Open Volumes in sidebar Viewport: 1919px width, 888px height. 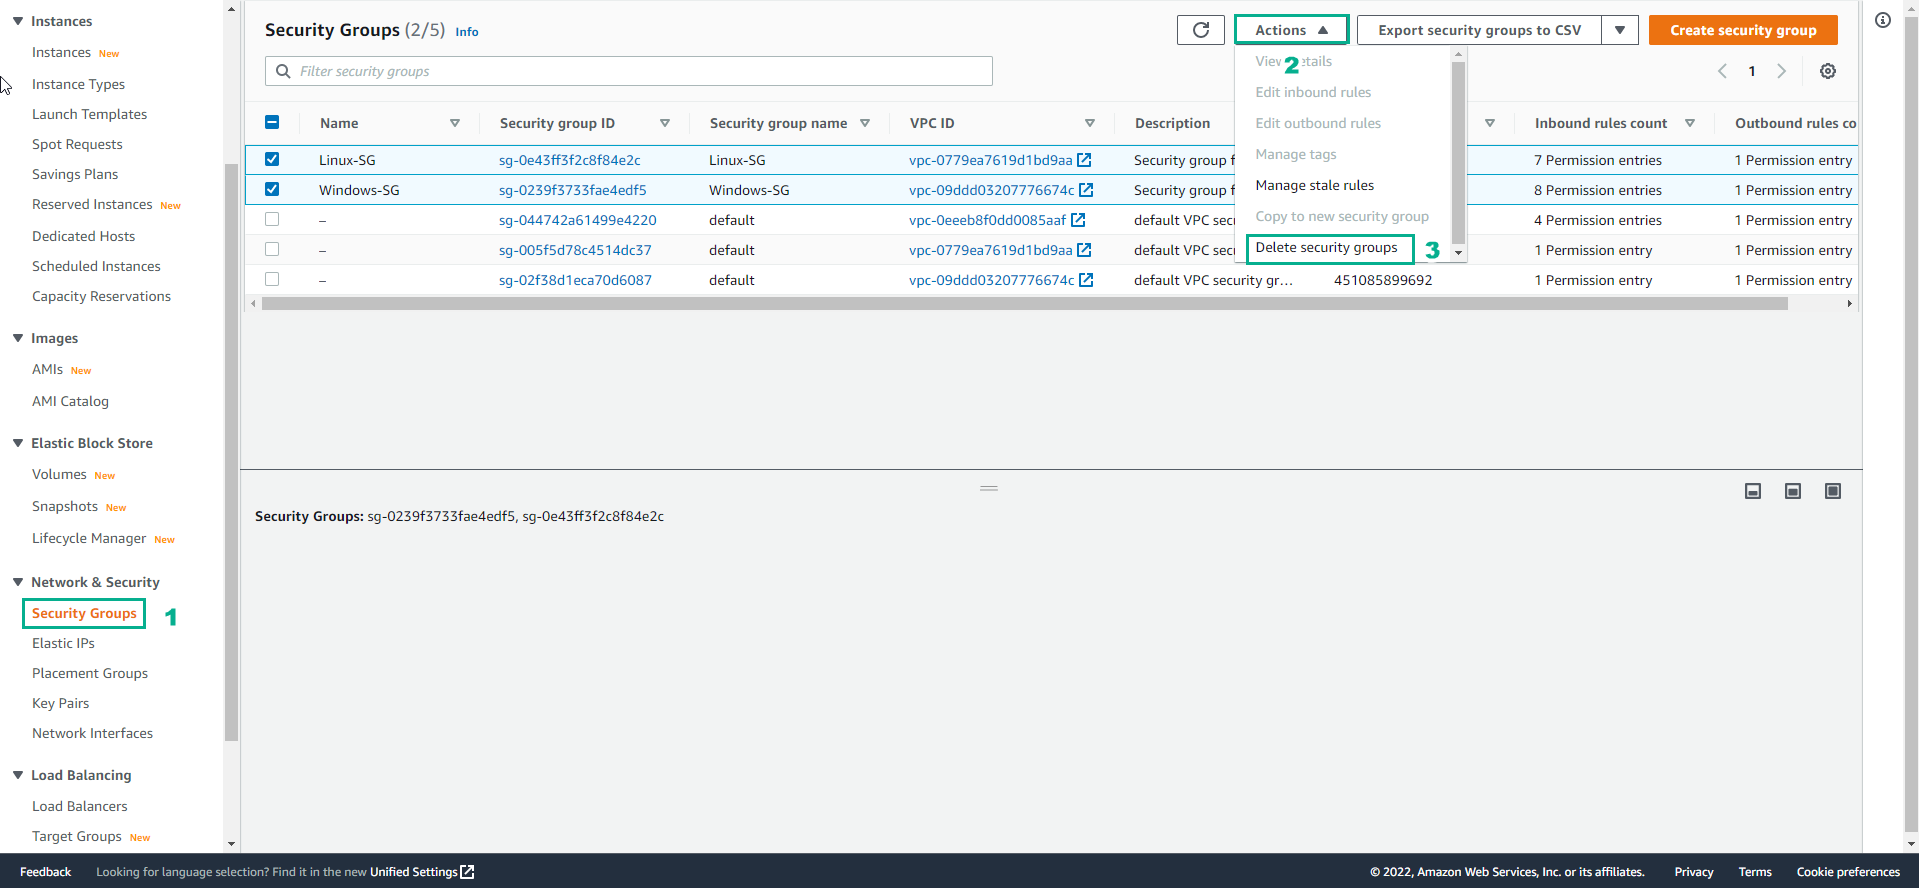click(59, 474)
